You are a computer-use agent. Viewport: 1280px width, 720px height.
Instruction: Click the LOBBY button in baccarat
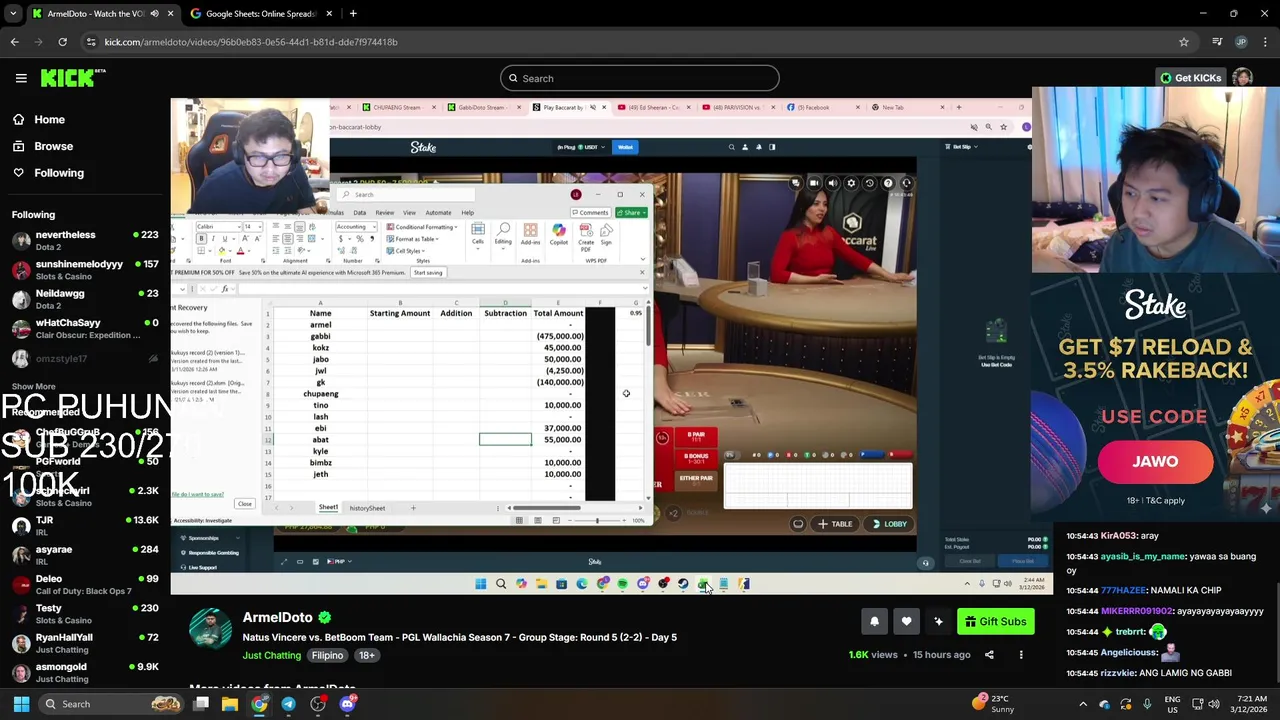889,524
